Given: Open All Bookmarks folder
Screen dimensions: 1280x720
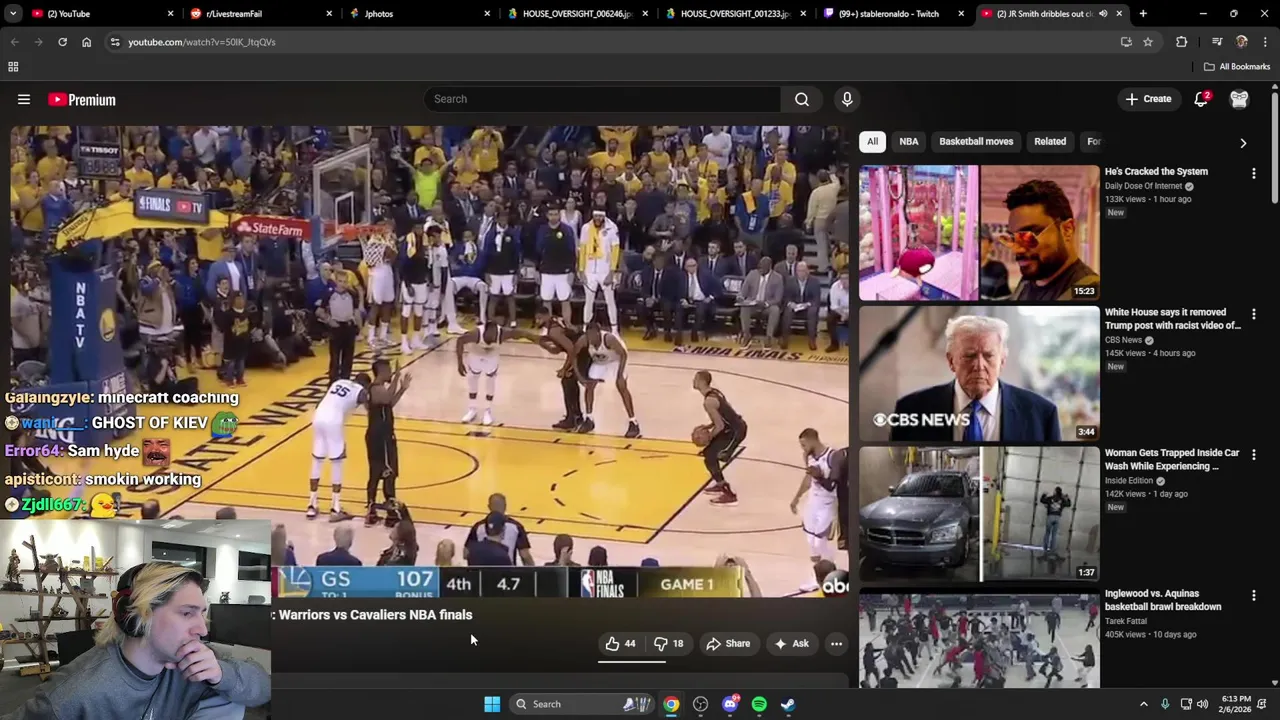Looking at the screenshot, I should [x=1237, y=67].
